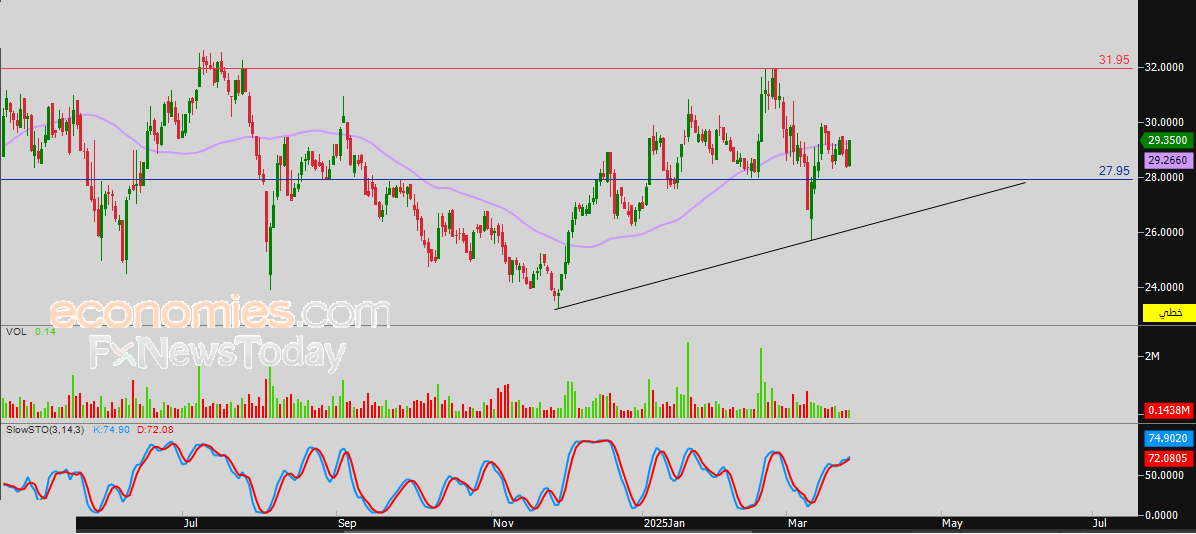Click the 27.95 support level label
Viewport: 1196px width, 534px height.
click(1114, 171)
